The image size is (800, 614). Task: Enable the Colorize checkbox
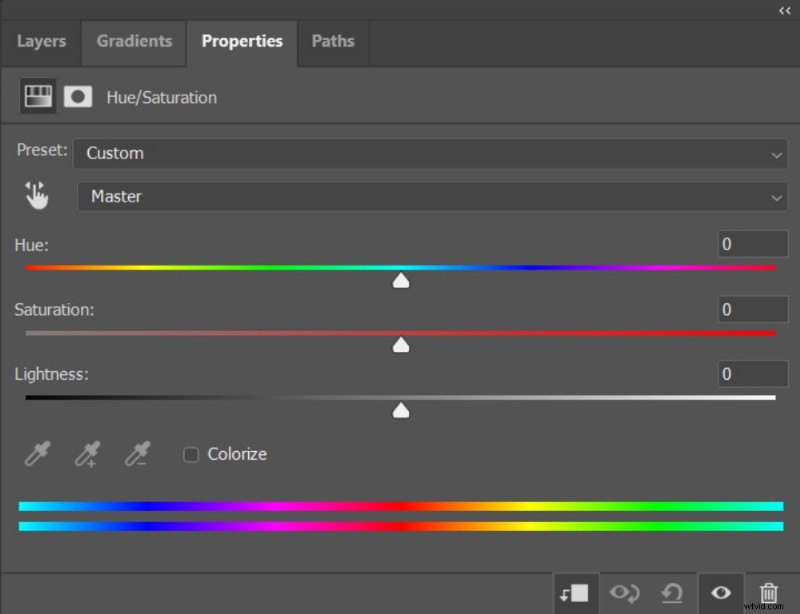191,454
